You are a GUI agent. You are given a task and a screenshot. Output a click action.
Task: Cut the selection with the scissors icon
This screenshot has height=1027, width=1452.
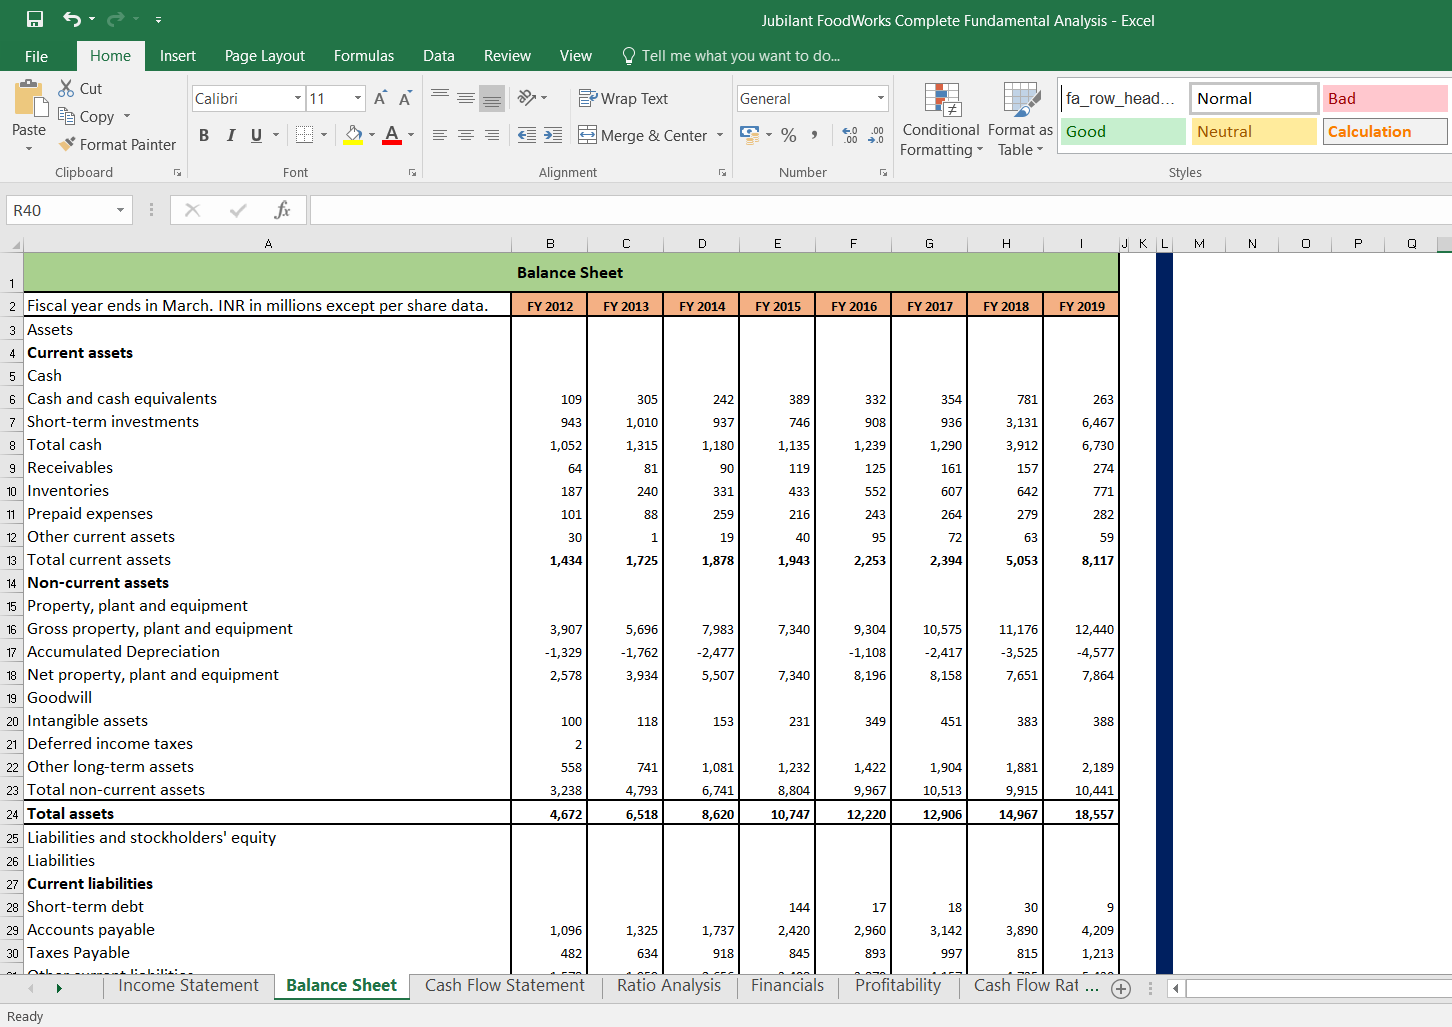pyautogui.click(x=67, y=88)
